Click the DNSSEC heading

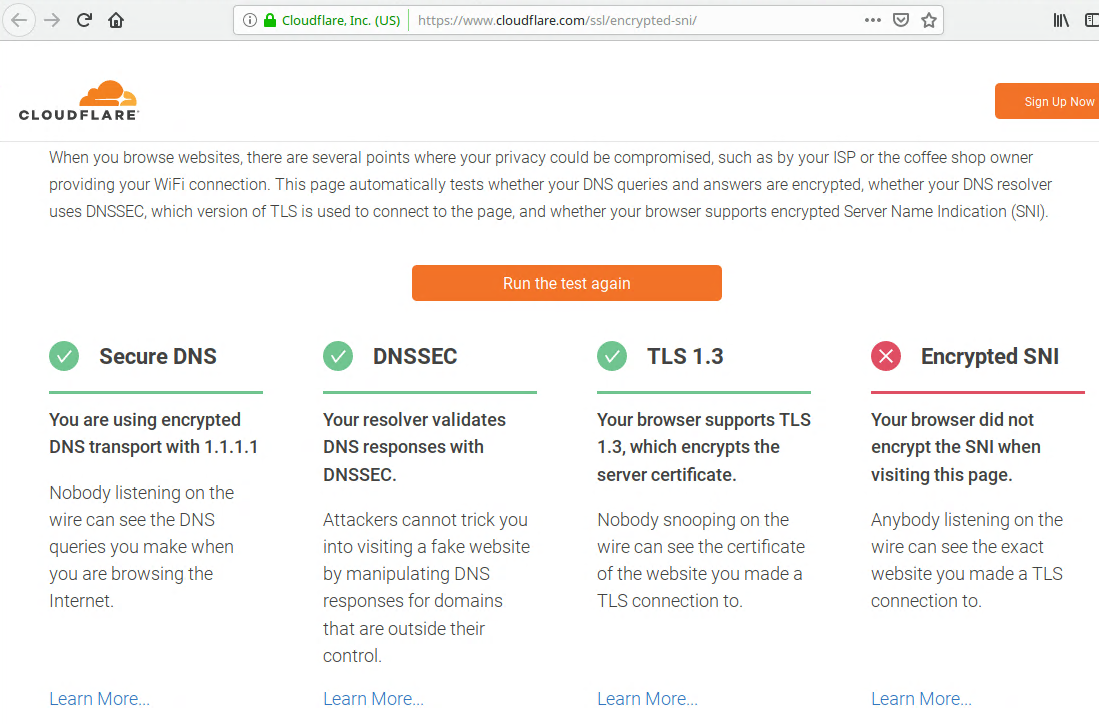click(415, 356)
